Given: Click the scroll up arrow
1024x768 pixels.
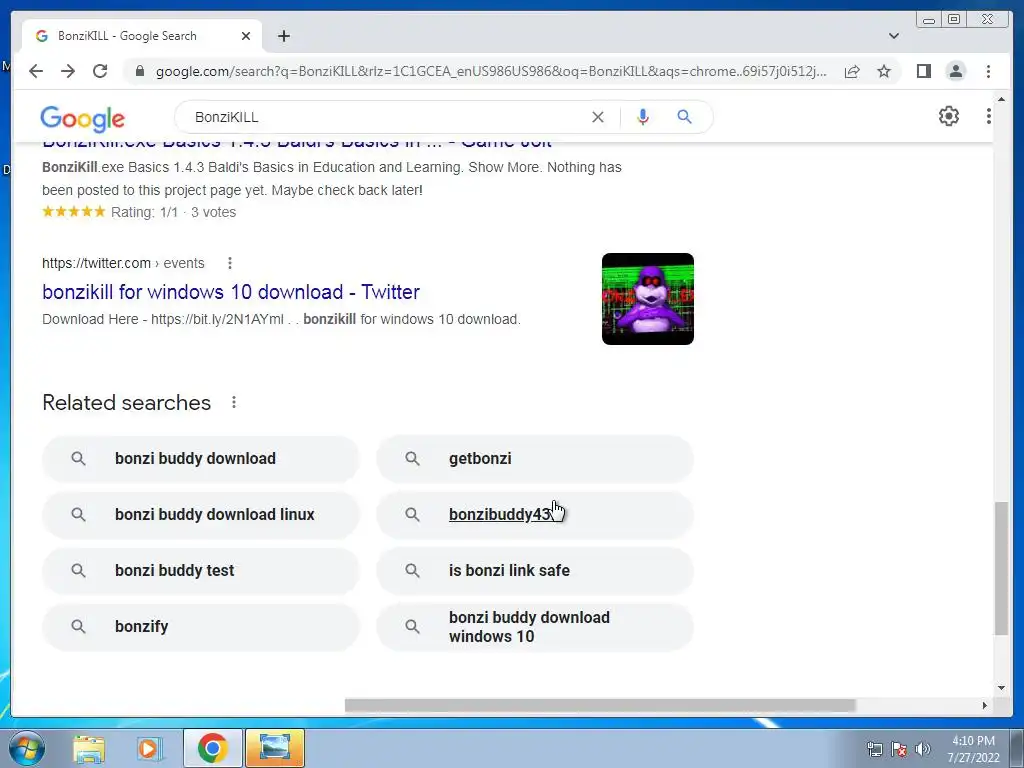Looking at the screenshot, I should (x=1001, y=99).
